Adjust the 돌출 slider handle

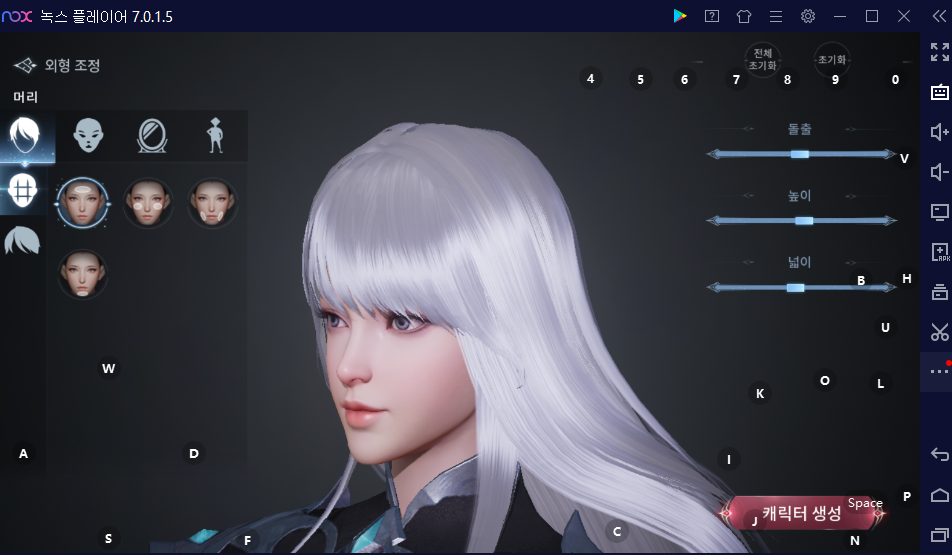800,154
